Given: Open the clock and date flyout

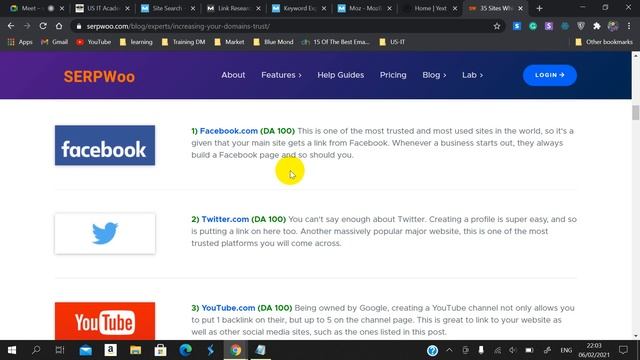Looking at the screenshot, I should point(594,350).
